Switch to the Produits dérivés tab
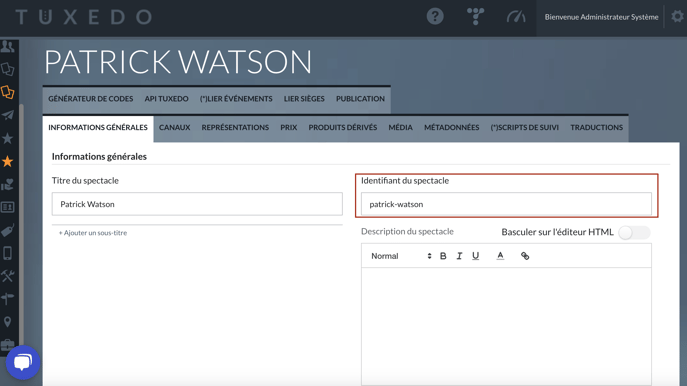Screen dimensions: 687x386 (x=343, y=127)
